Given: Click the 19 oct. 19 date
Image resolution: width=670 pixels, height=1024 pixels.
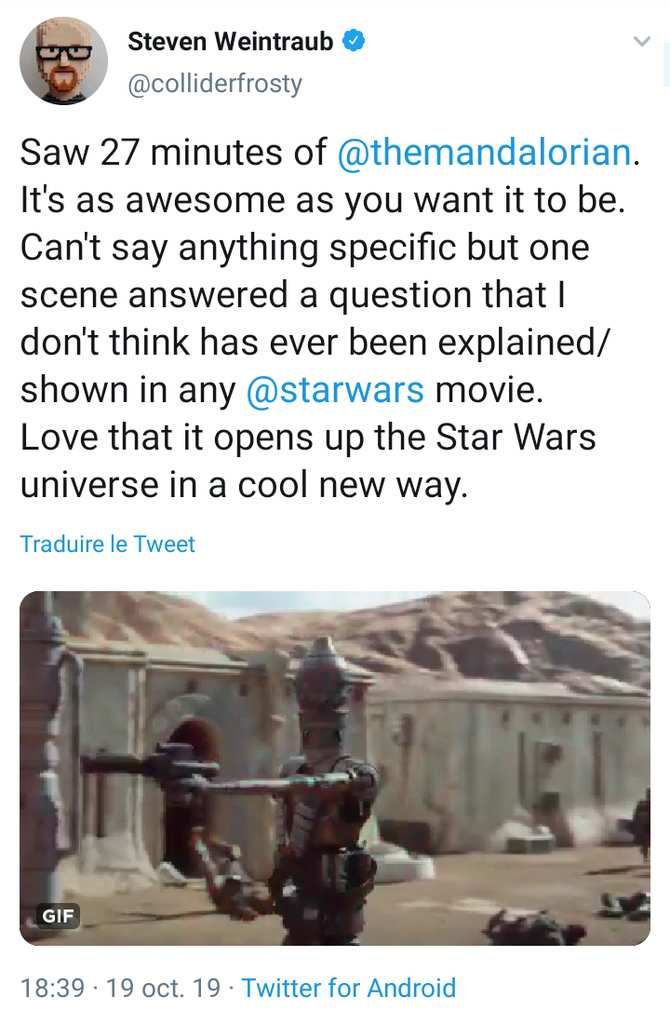Looking at the screenshot, I should [x=163, y=987].
